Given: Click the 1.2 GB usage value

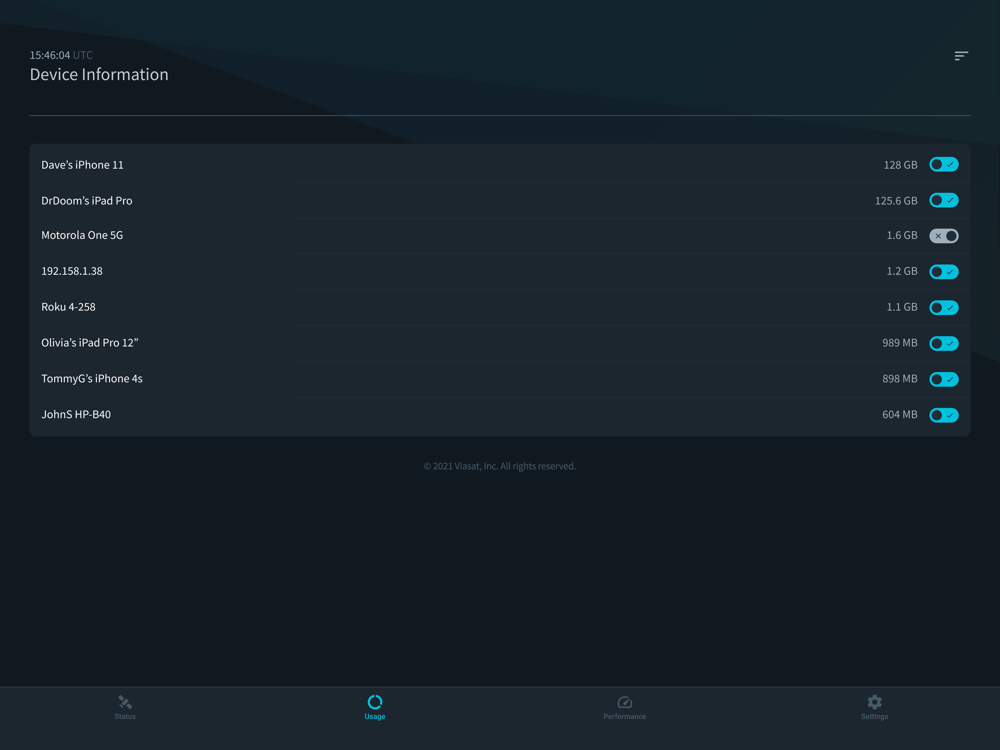Looking at the screenshot, I should tap(902, 271).
